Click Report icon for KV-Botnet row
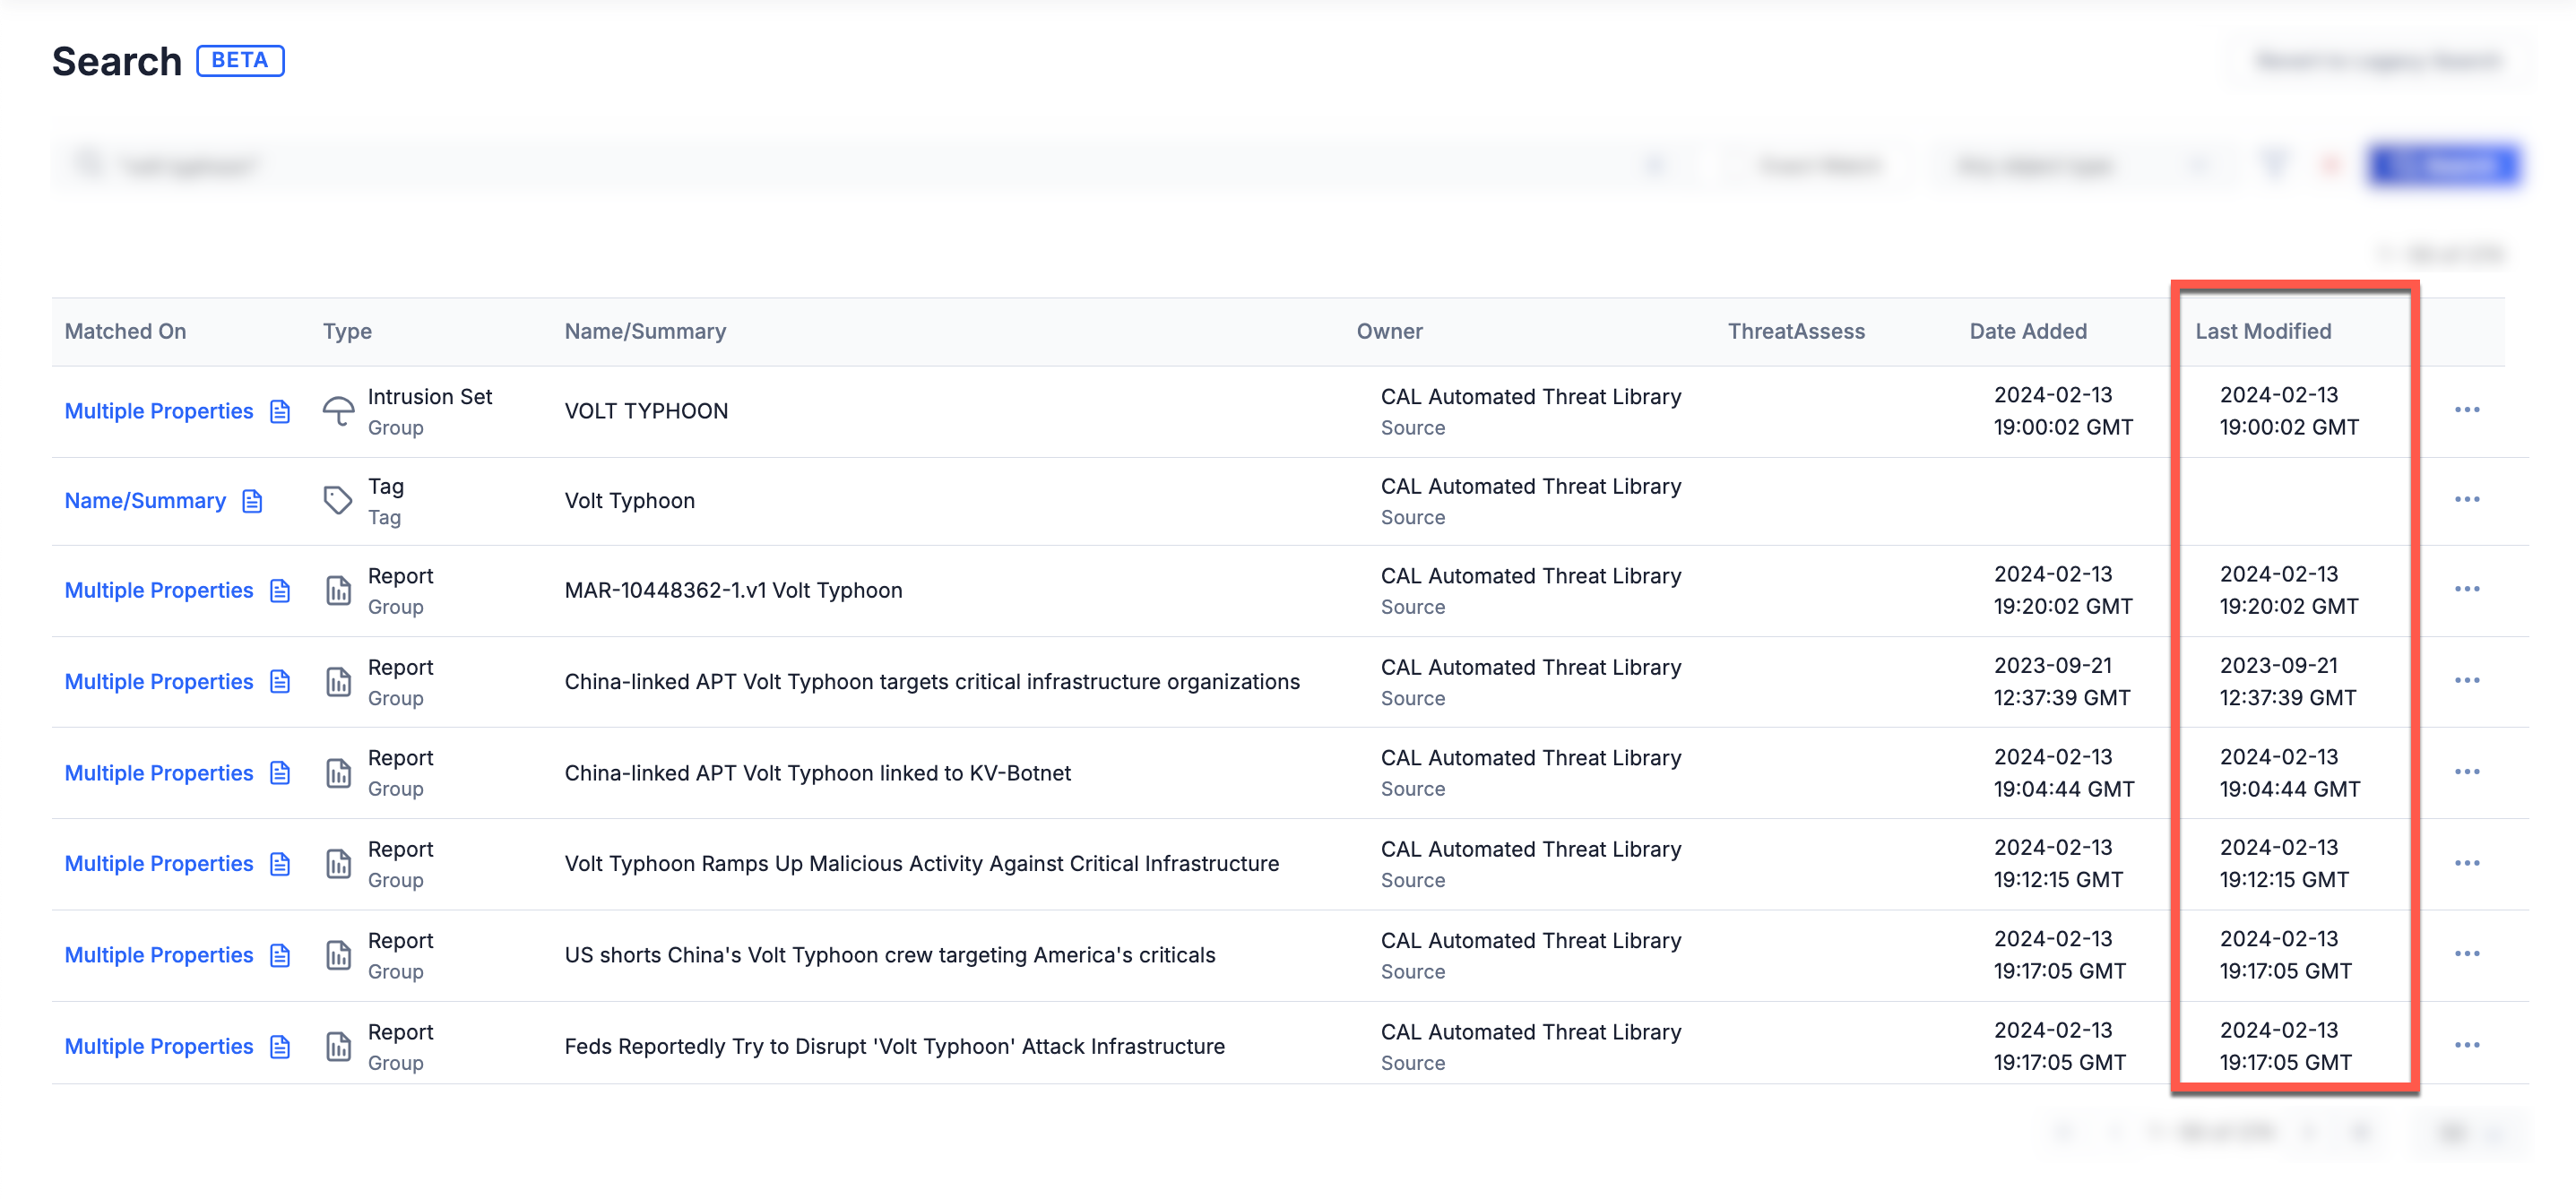 pyautogui.click(x=339, y=773)
